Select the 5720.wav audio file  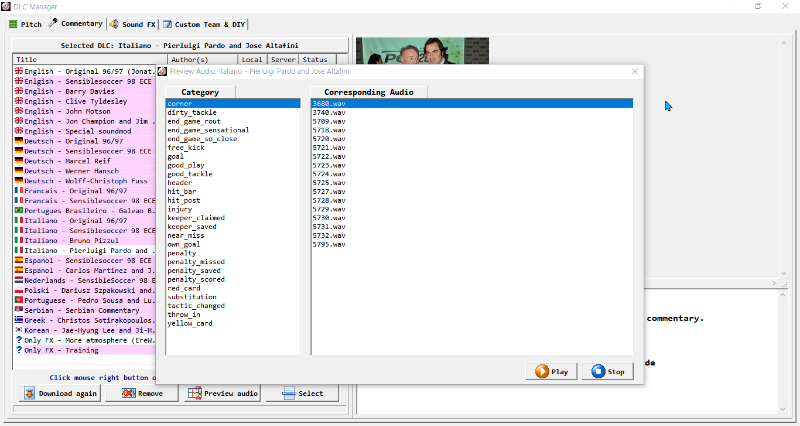pos(329,139)
